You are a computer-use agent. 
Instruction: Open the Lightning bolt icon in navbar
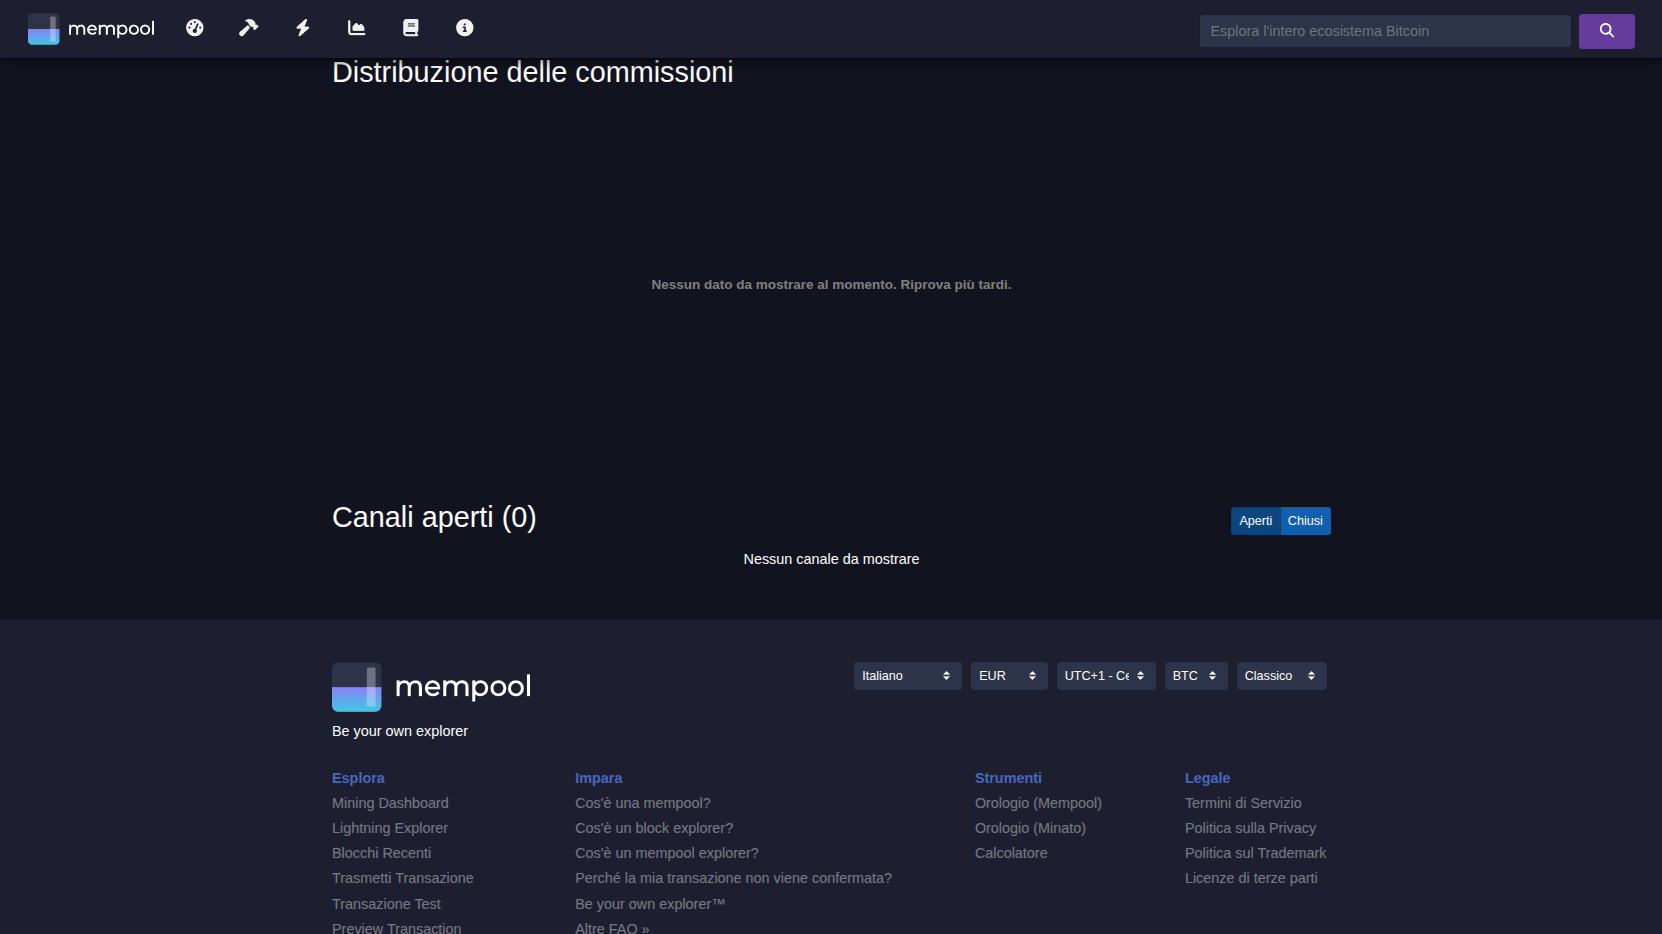coord(302,28)
